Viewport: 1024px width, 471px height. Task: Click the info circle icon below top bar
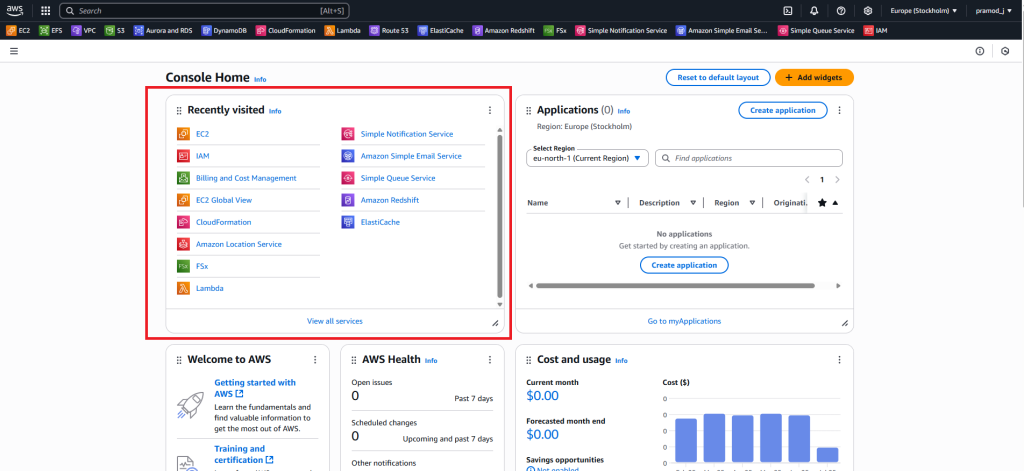pyautogui.click(x=980, y=51)
